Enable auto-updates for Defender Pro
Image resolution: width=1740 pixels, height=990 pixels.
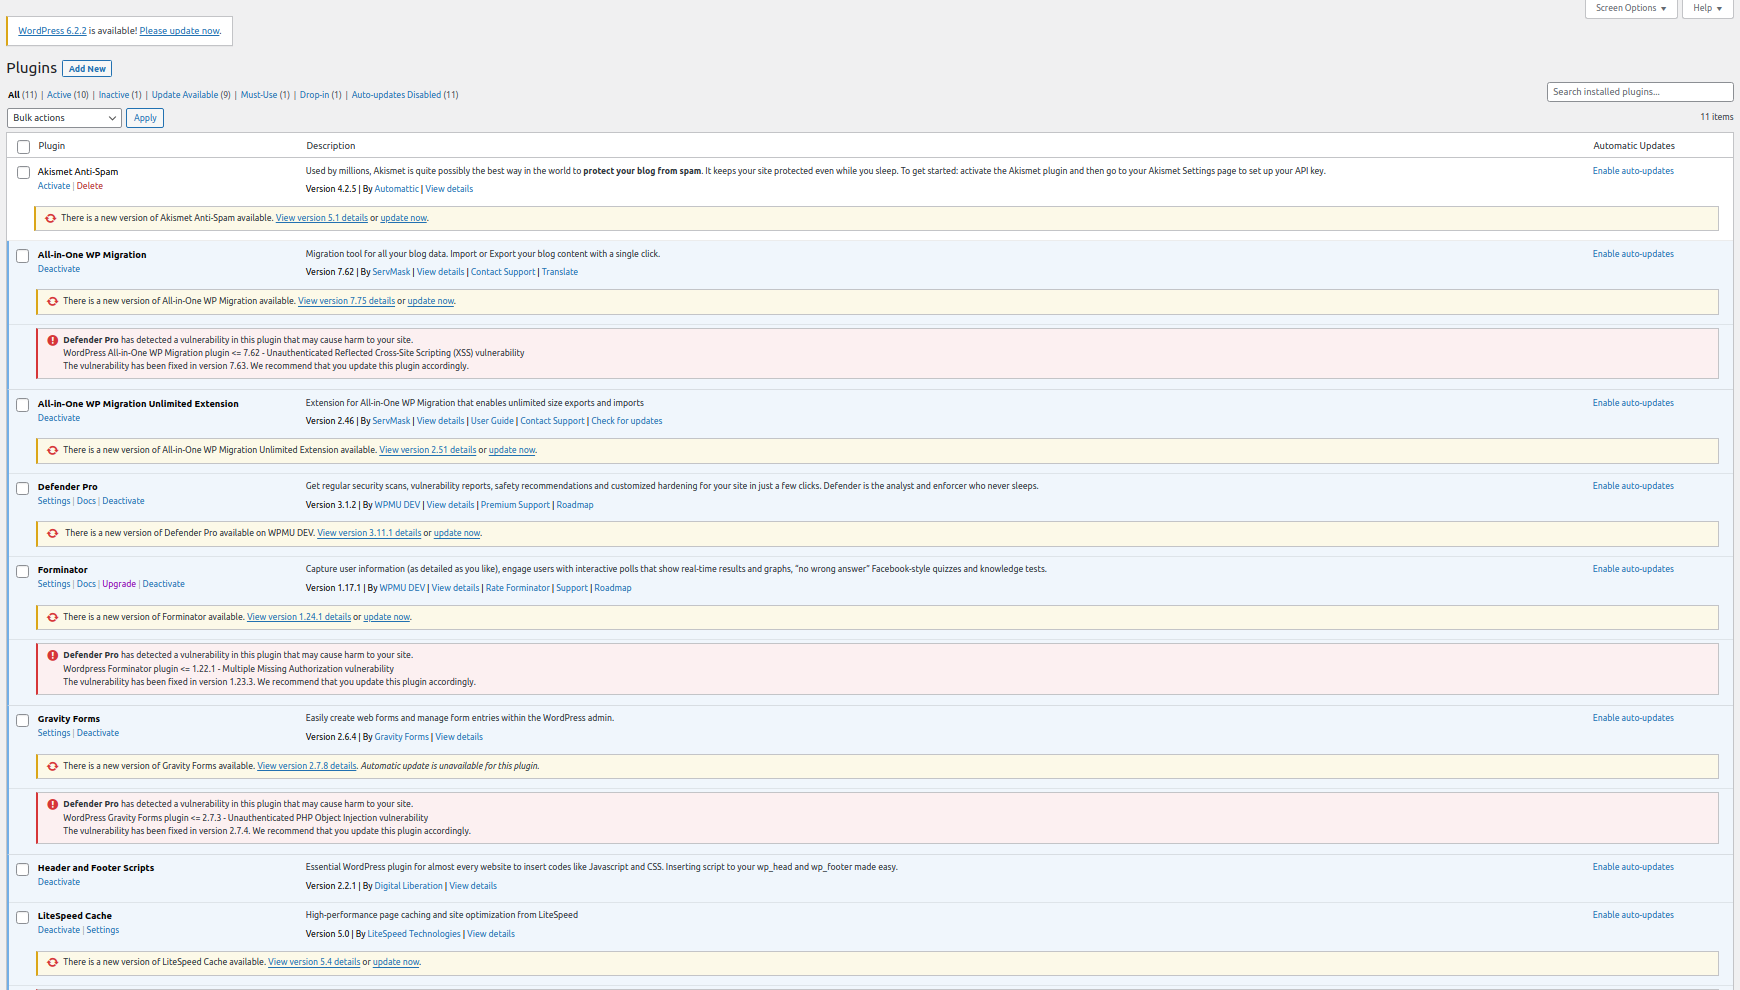point(1633,486)
